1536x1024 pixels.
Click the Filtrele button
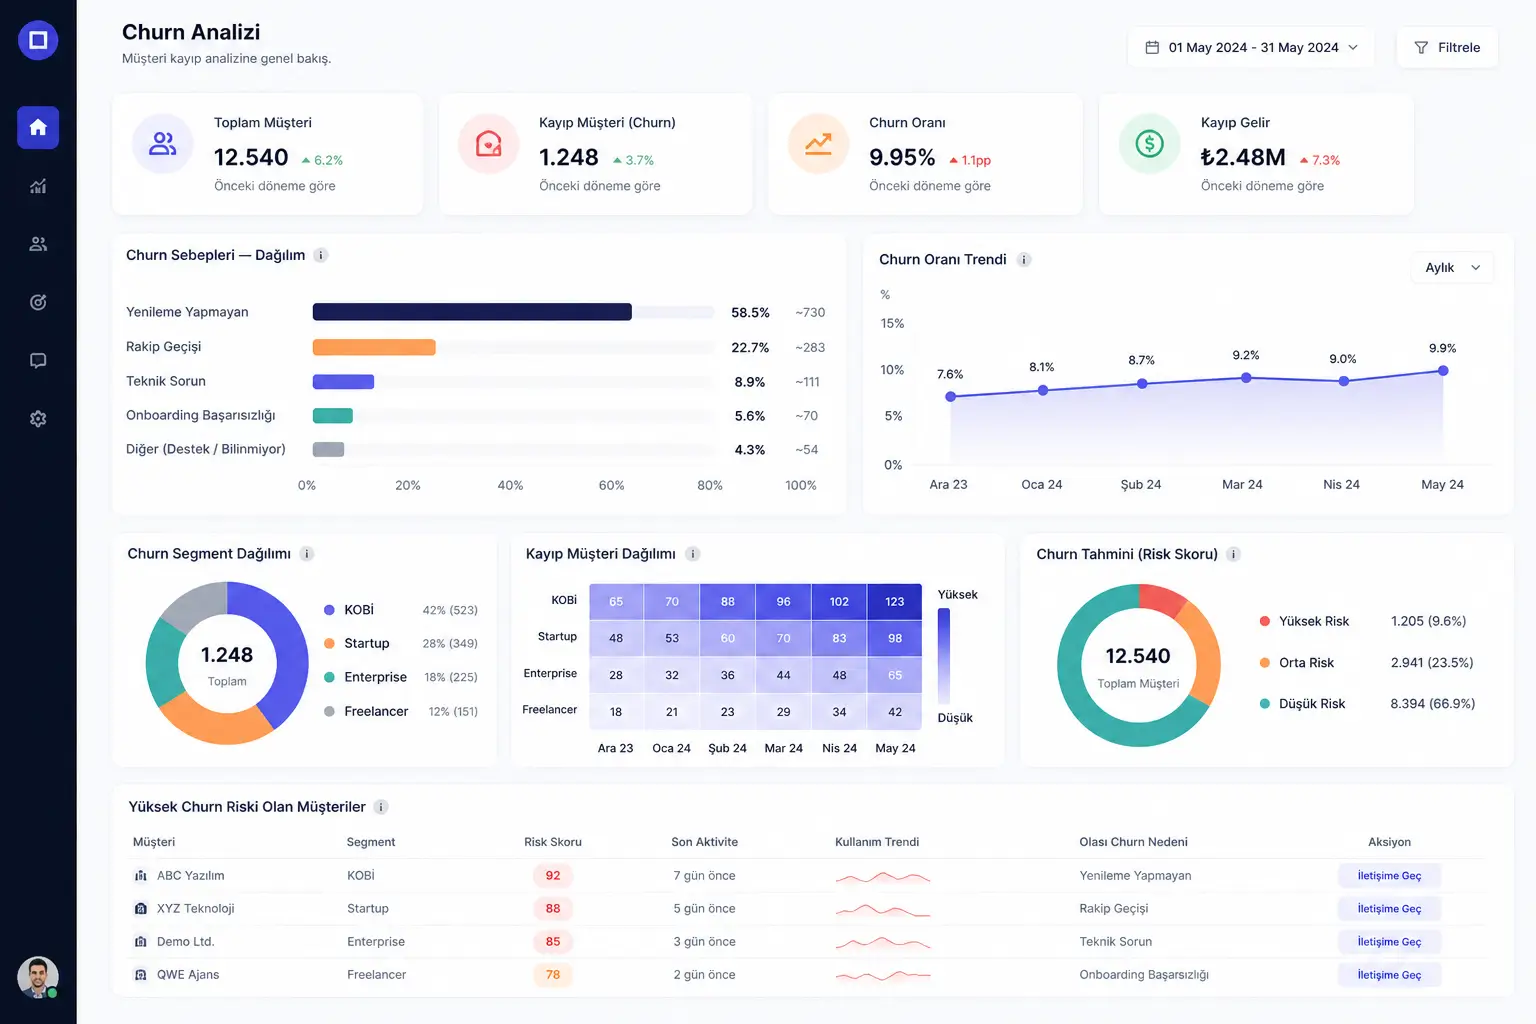(x=1447, y=47)
